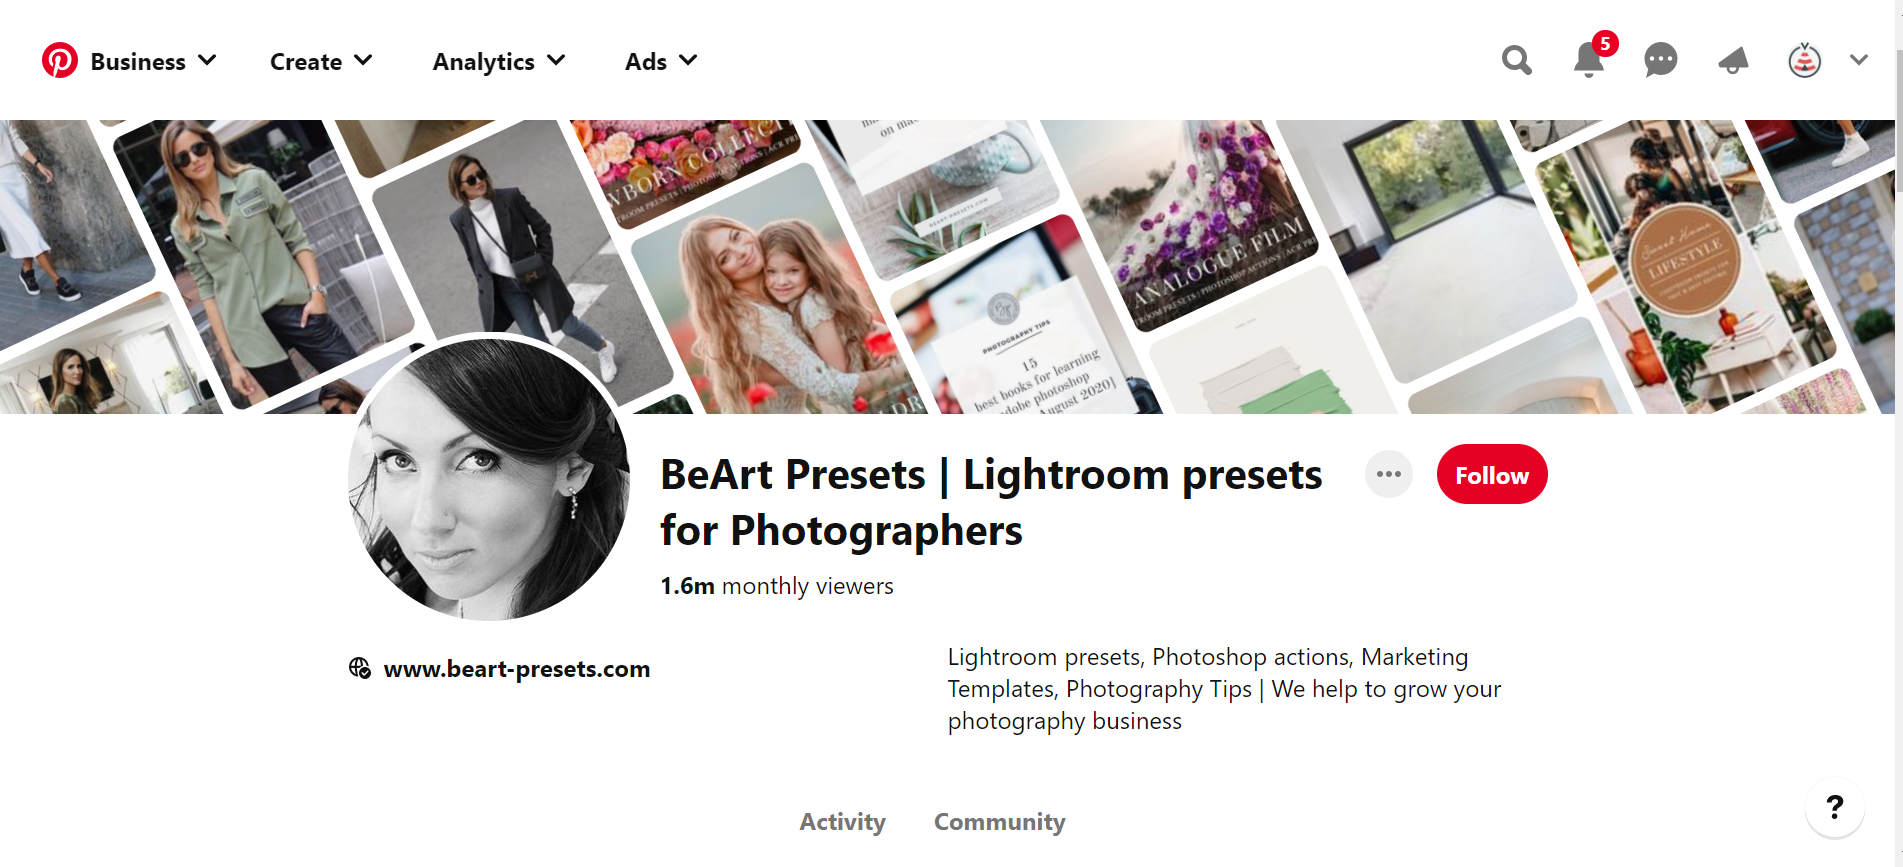Image resolution: width=1903 pixels, height=867 pixels.
Task: Expand the Create dropdown menu
Action: [x=321, y=62]
